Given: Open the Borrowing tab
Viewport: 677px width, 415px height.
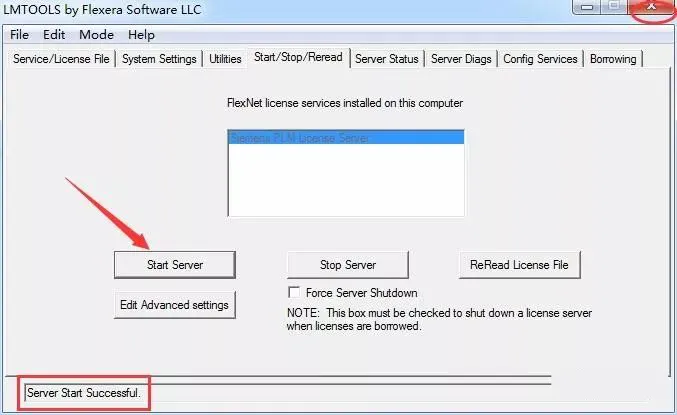Looking at the screenshot, I should coord(613,59).
